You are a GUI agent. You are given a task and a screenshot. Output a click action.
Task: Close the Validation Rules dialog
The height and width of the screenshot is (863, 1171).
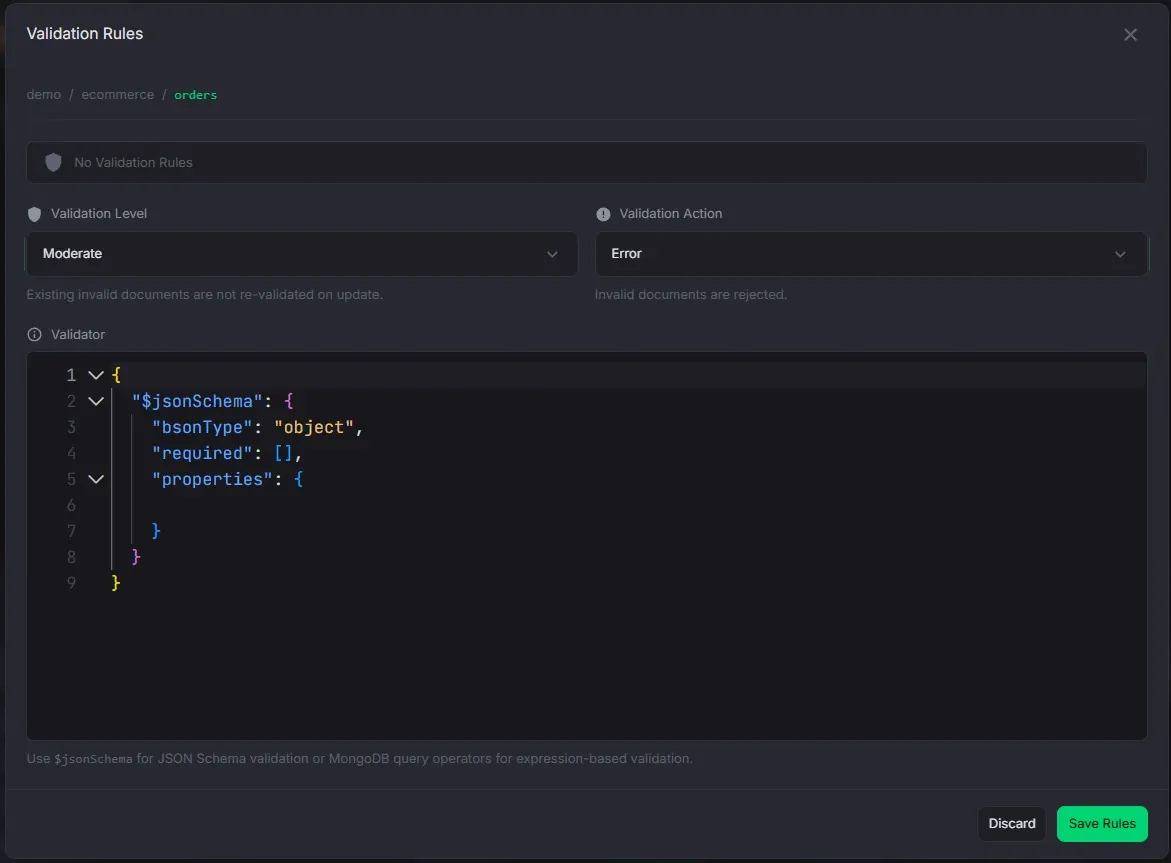[1130, 35]
